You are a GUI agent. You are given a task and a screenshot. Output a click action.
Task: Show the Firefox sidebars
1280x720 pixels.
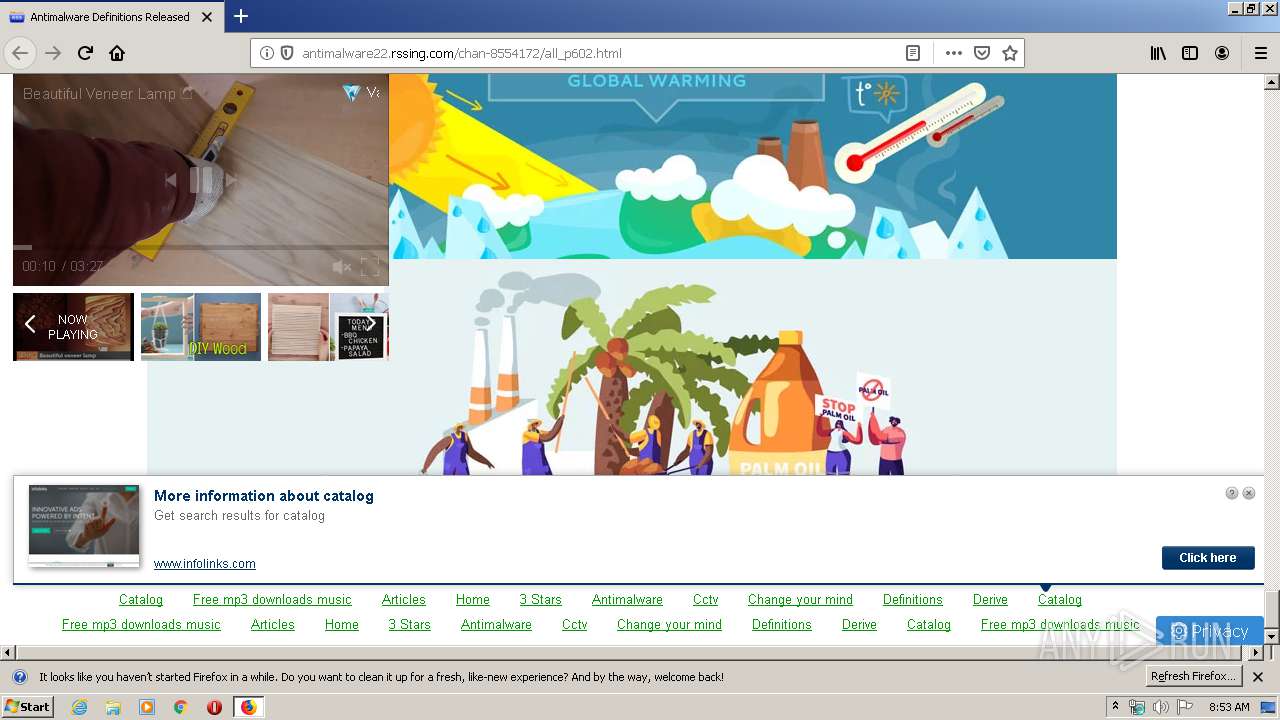click(x=1190, y=53)
